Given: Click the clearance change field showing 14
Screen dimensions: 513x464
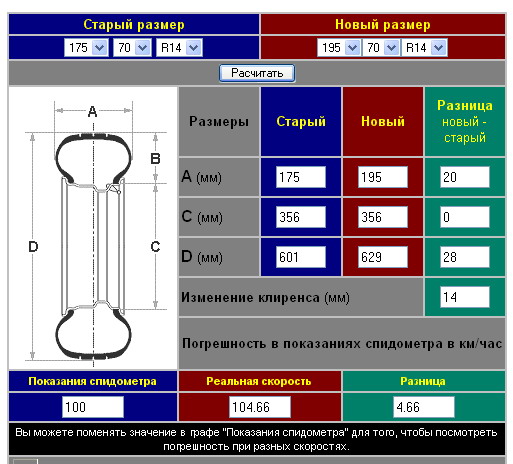Looking at the screenshot, I should pos(465,297).
